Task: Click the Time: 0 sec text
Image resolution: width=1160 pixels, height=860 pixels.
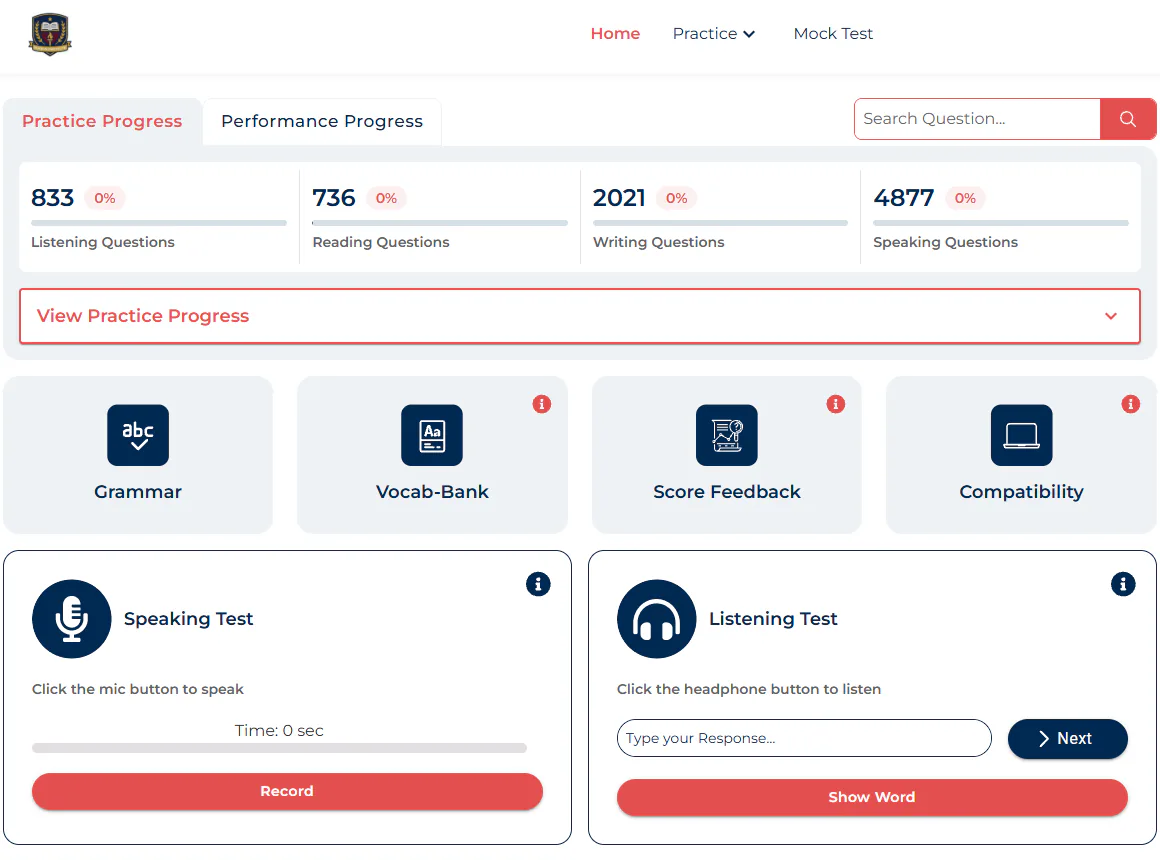Action: tap(279, 730)
